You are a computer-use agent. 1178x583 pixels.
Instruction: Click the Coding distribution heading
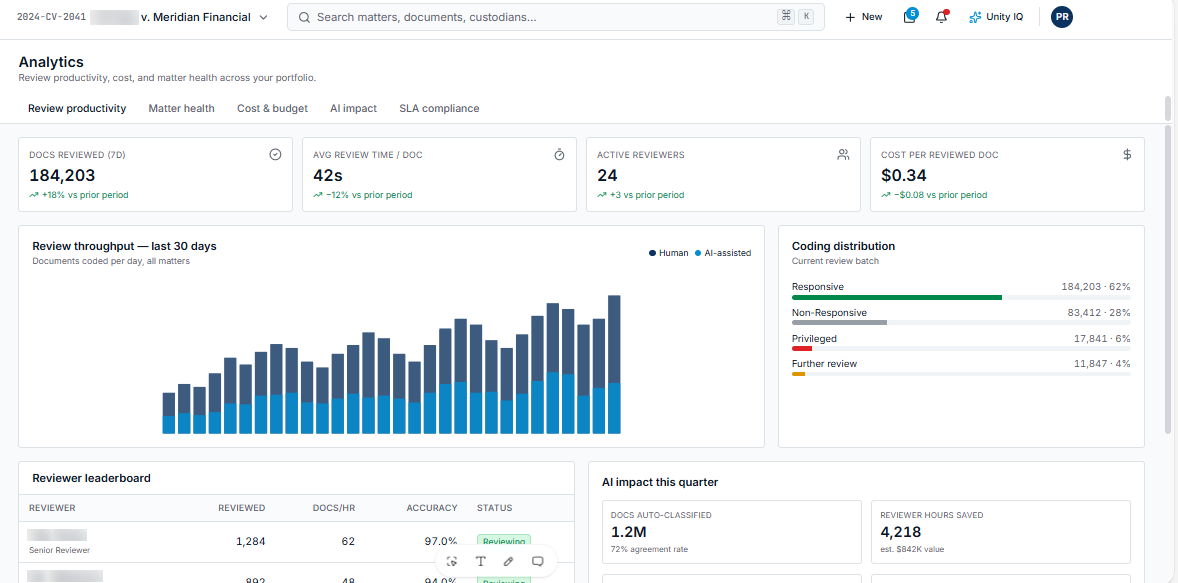pyautogui.click(x=843, y=246)
